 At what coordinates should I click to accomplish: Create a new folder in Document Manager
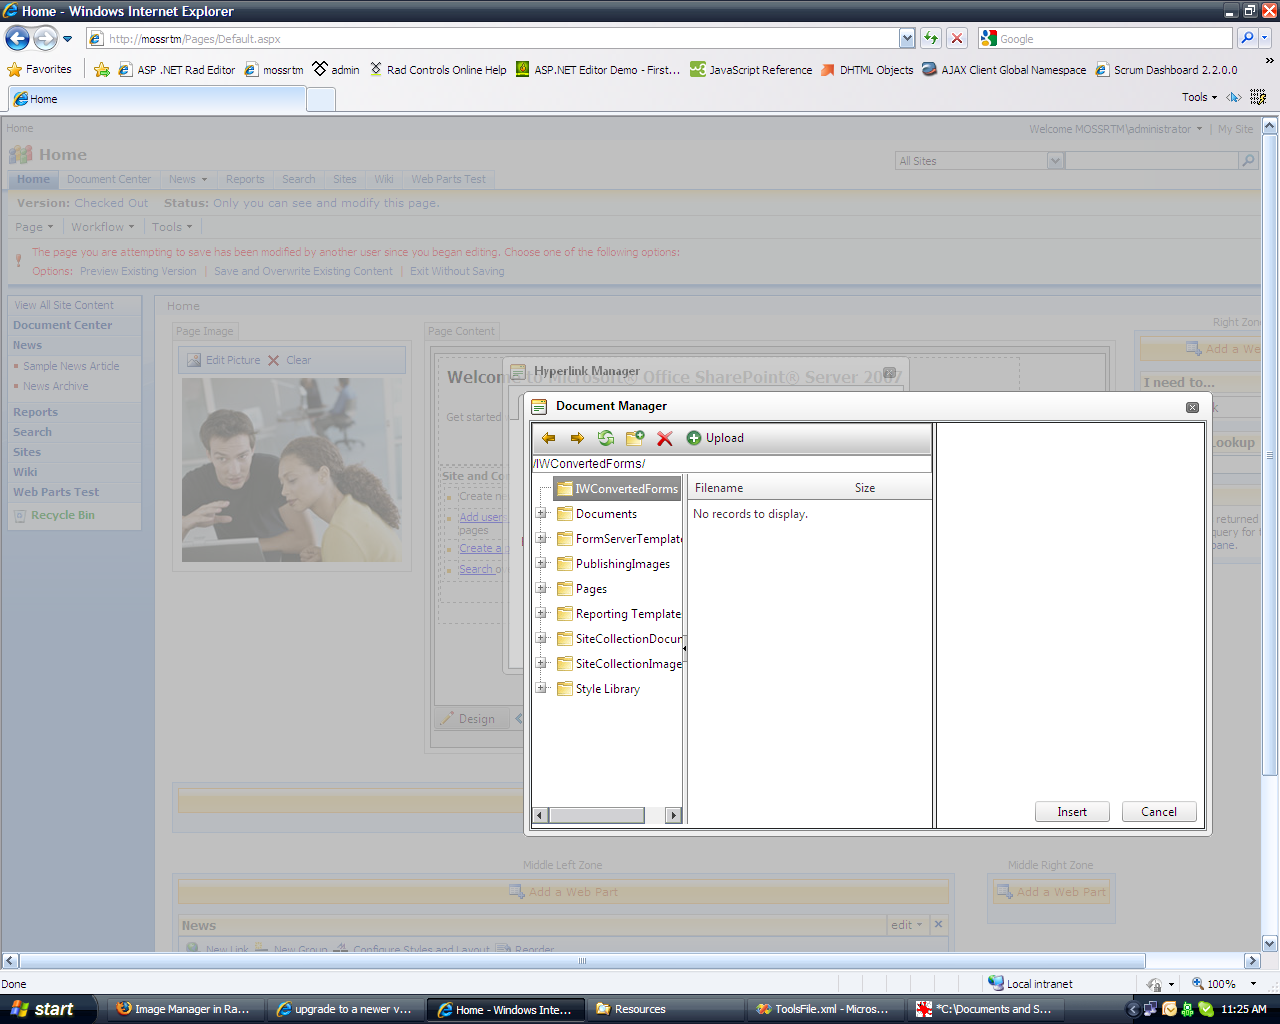[635, 438]
